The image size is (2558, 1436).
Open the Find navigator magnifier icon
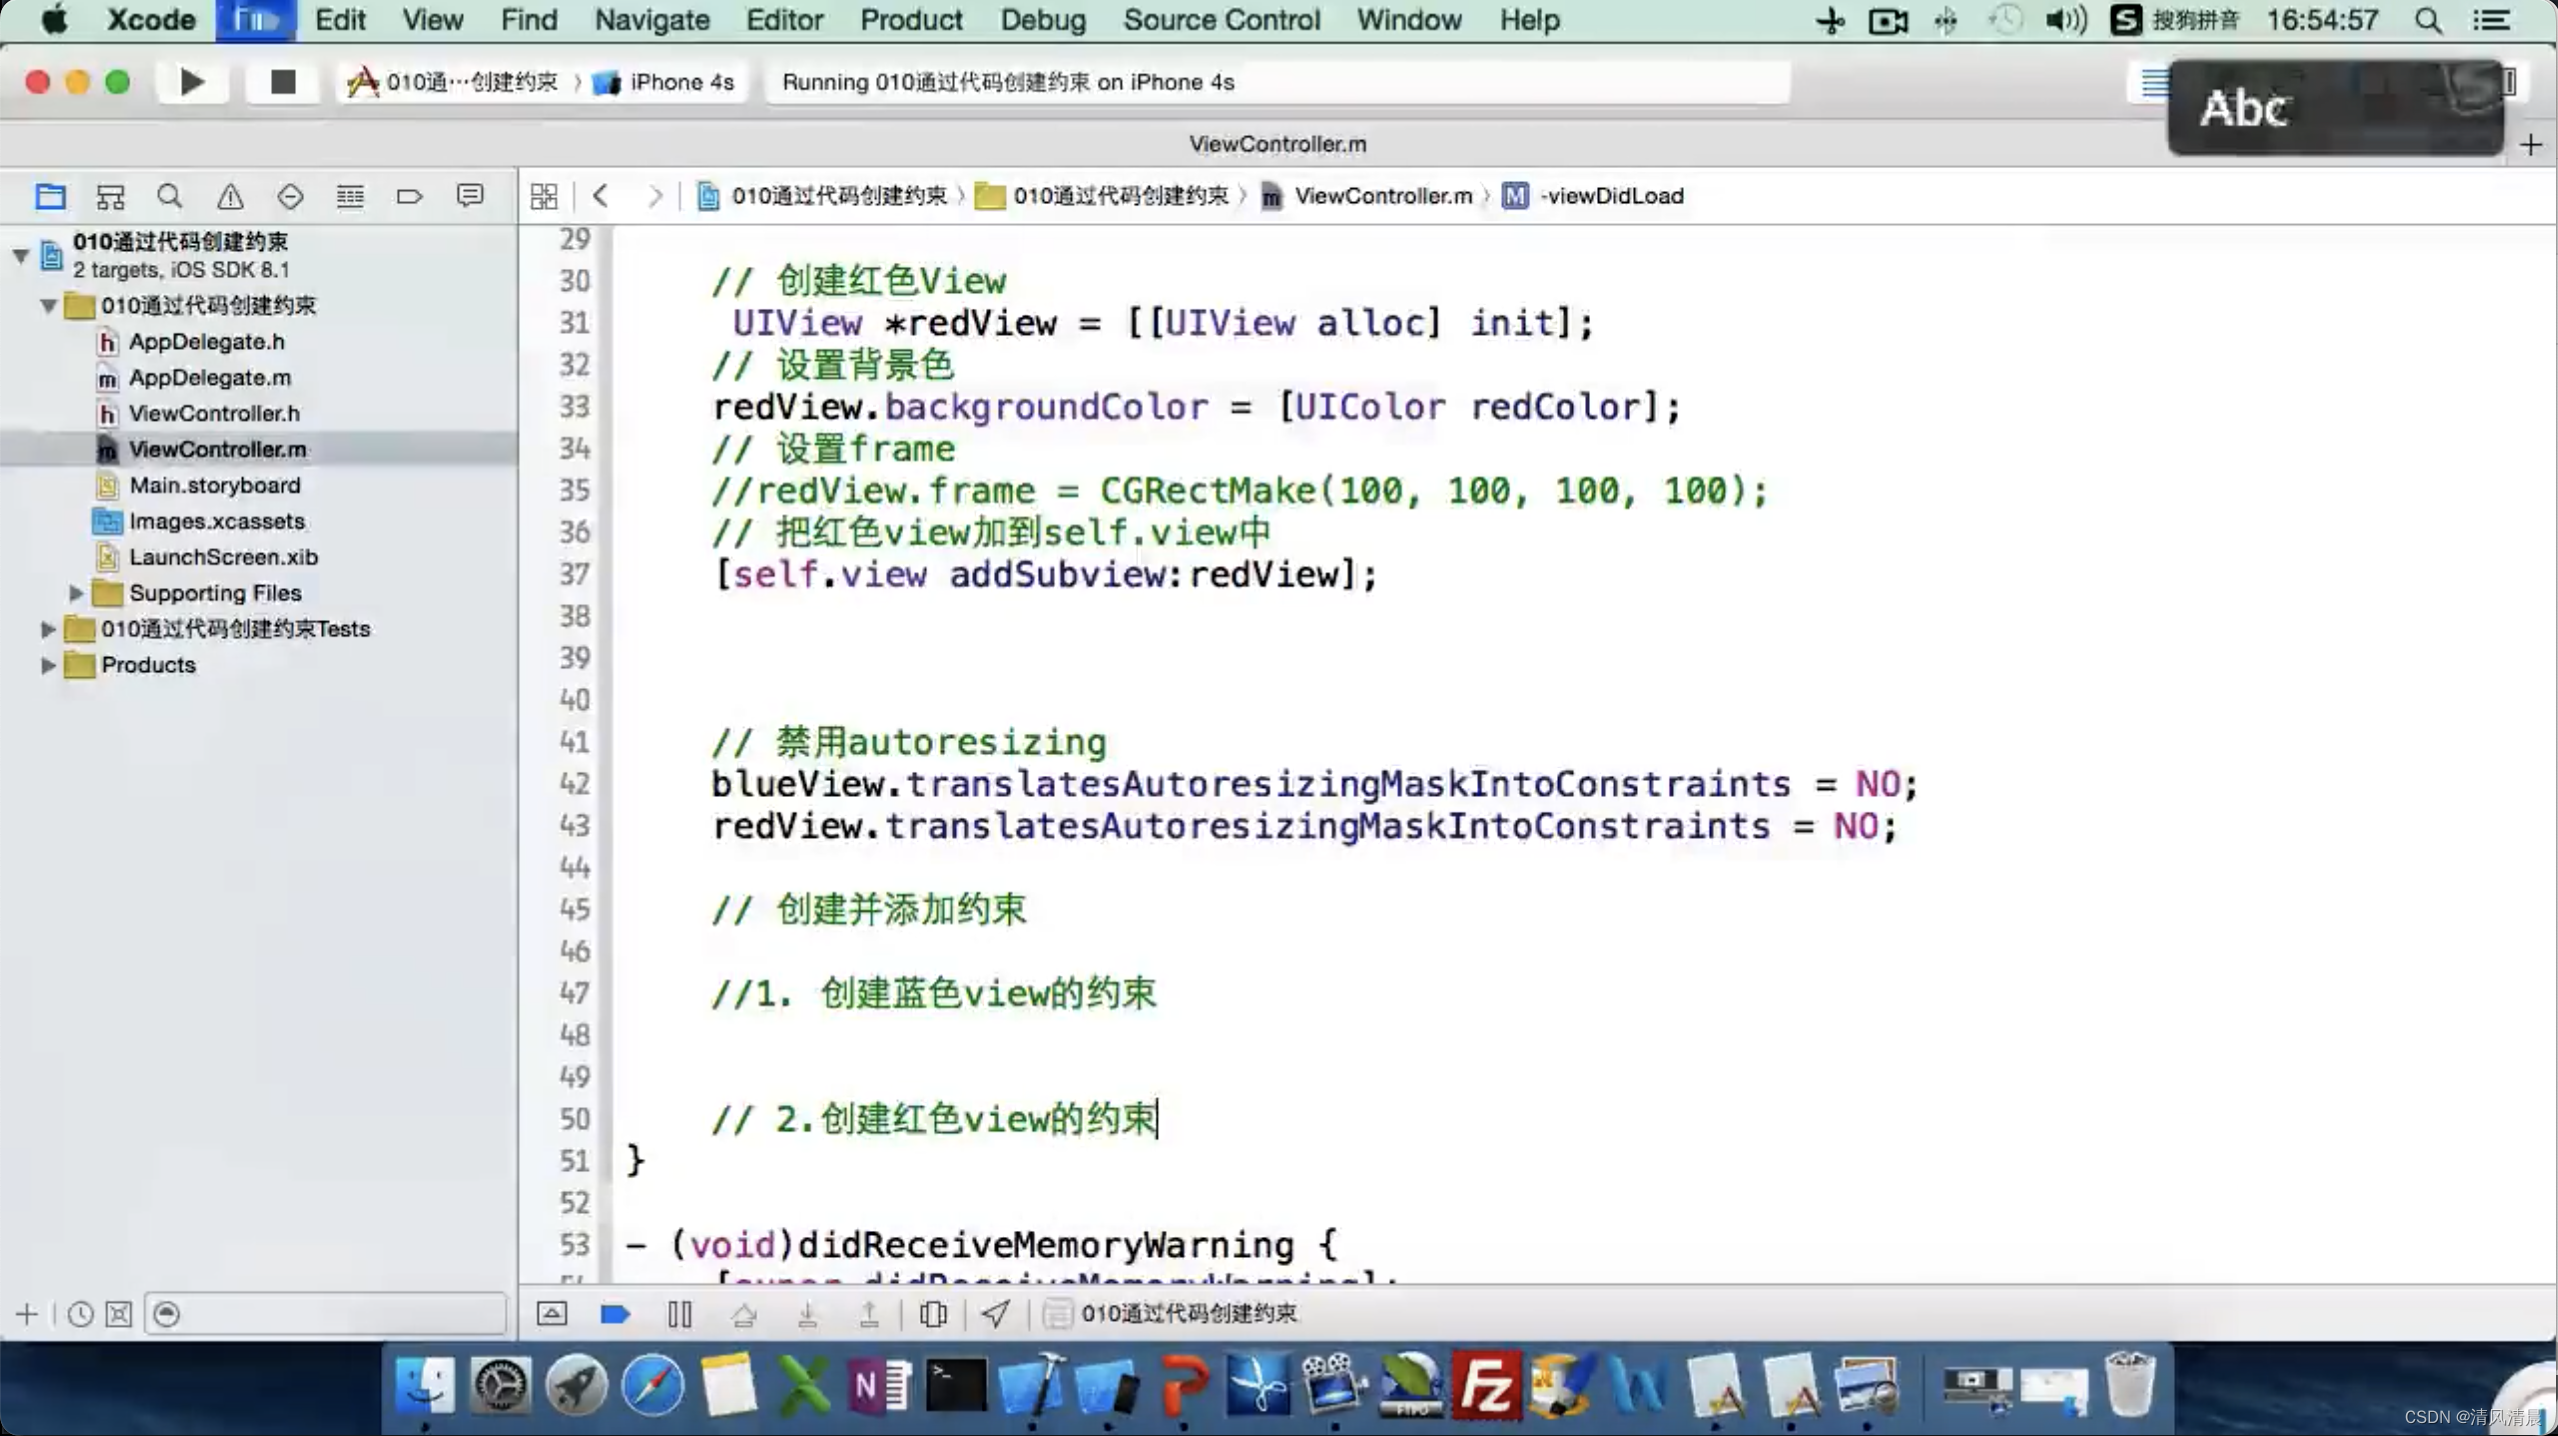(x=170, y=196)
